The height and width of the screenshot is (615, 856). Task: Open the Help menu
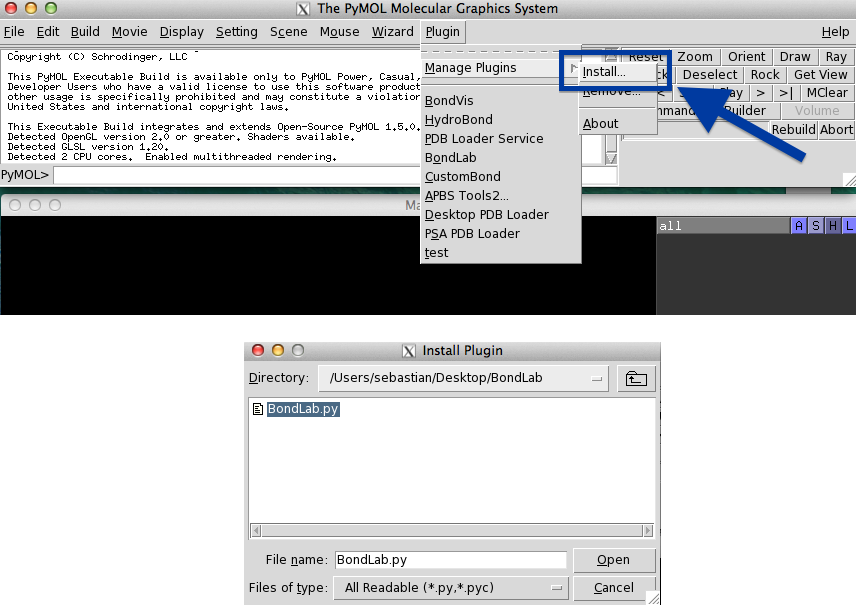click(835, 32)
